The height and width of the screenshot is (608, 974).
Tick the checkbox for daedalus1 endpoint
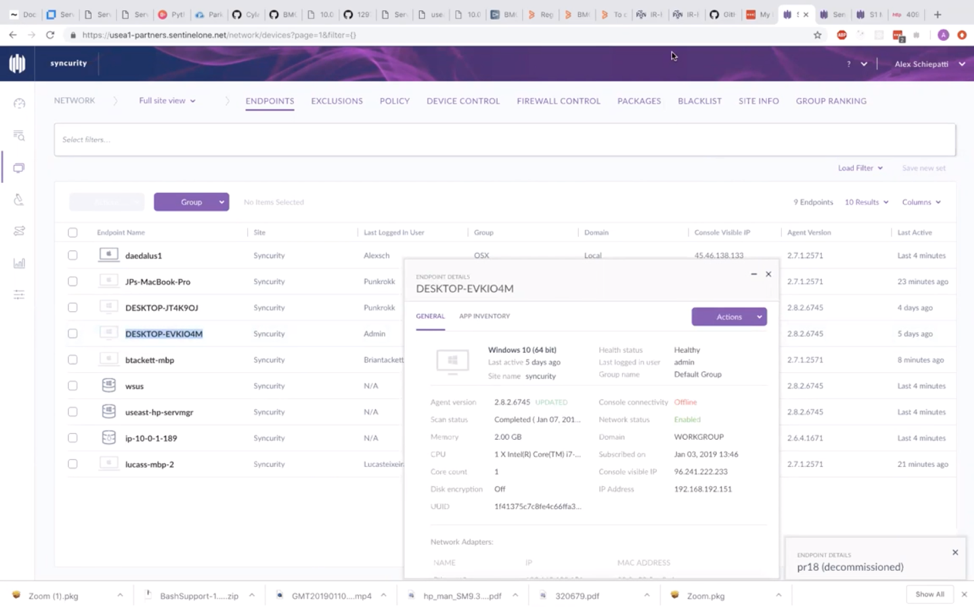click(73, 256)
